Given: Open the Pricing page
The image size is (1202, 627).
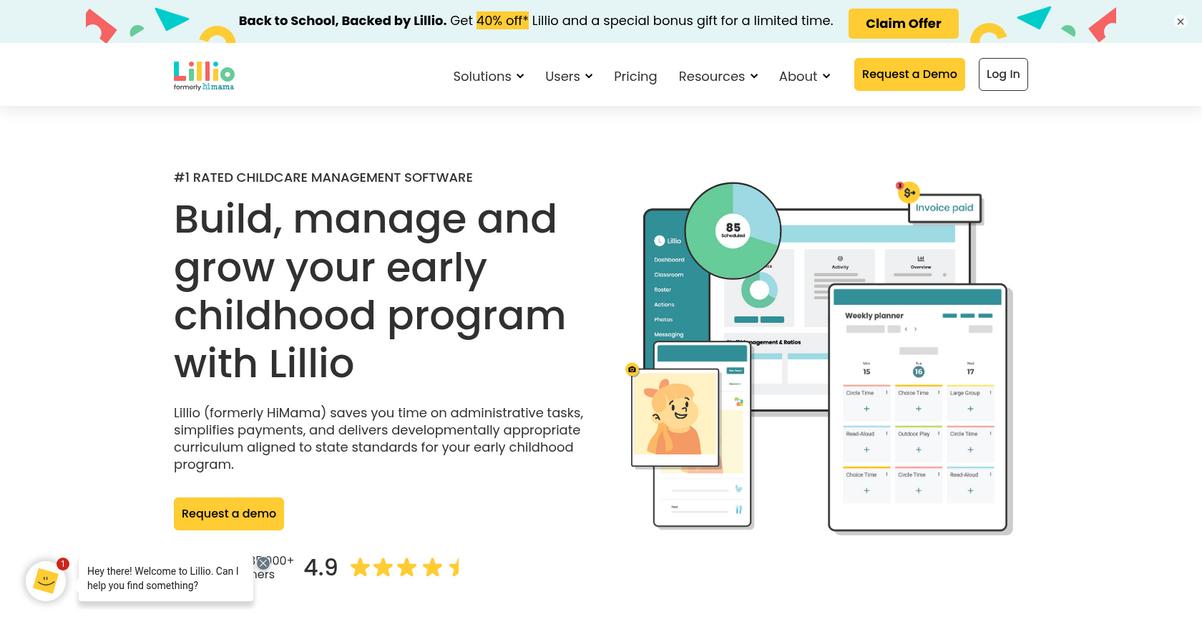Looking at the screenshot, I should tap(635, 76).
